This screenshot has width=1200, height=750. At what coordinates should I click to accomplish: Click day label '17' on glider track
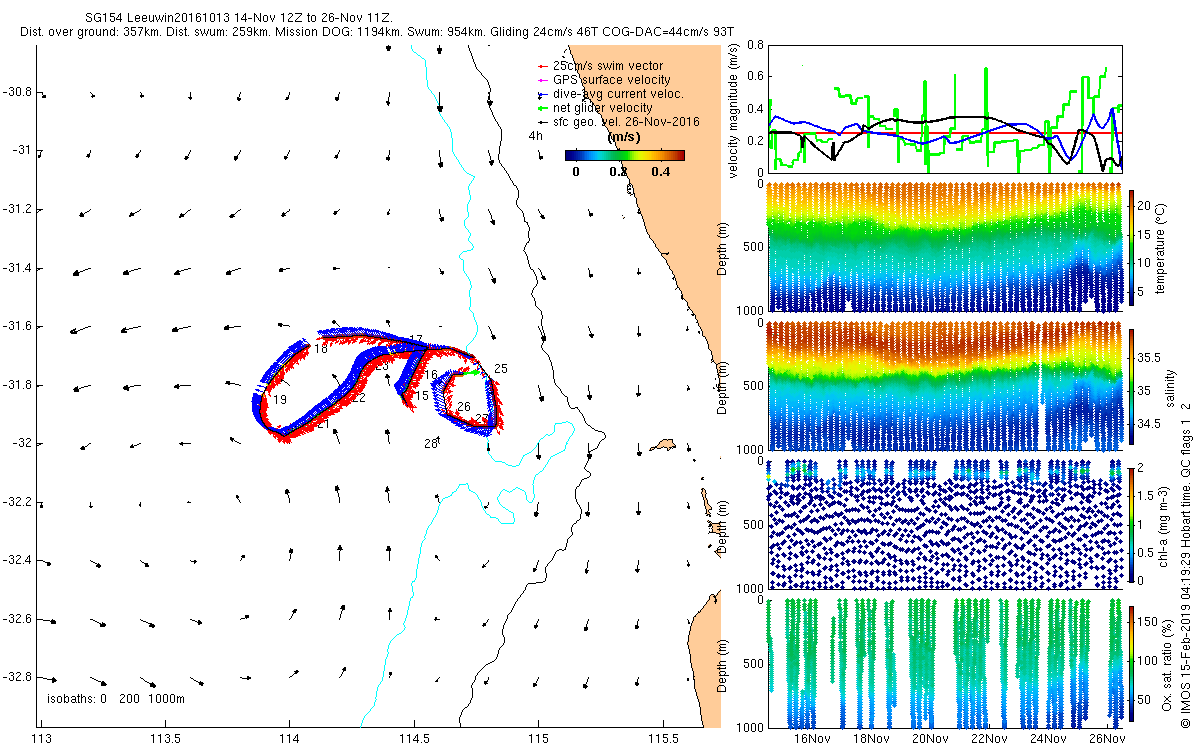(416, 340)
